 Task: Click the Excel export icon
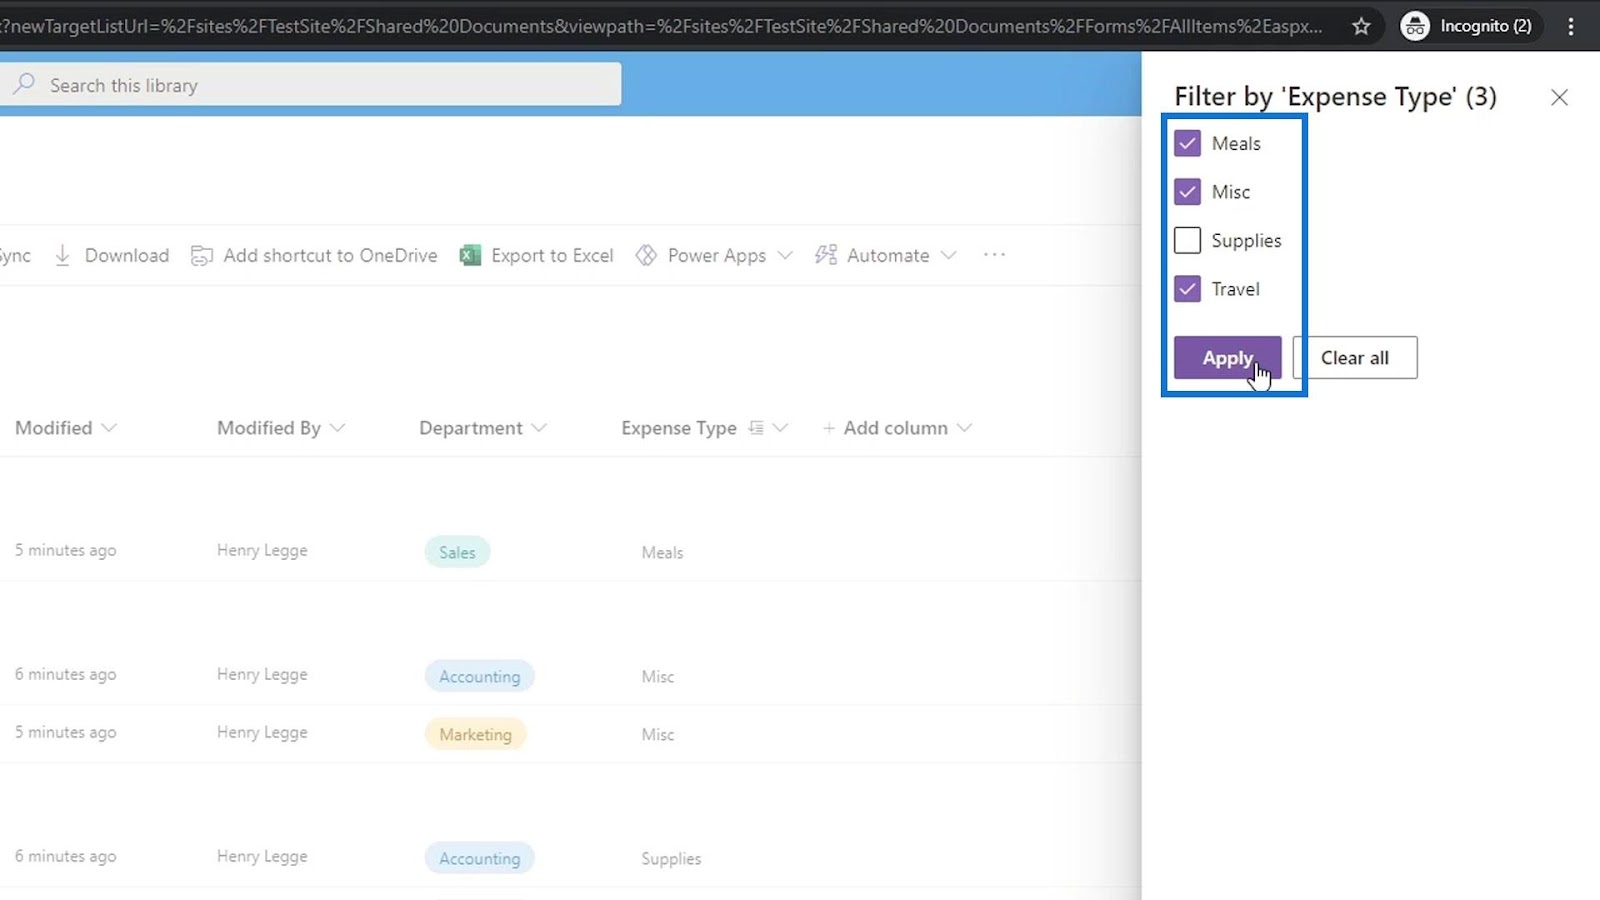pyautogui.click(x=470, y=255)
